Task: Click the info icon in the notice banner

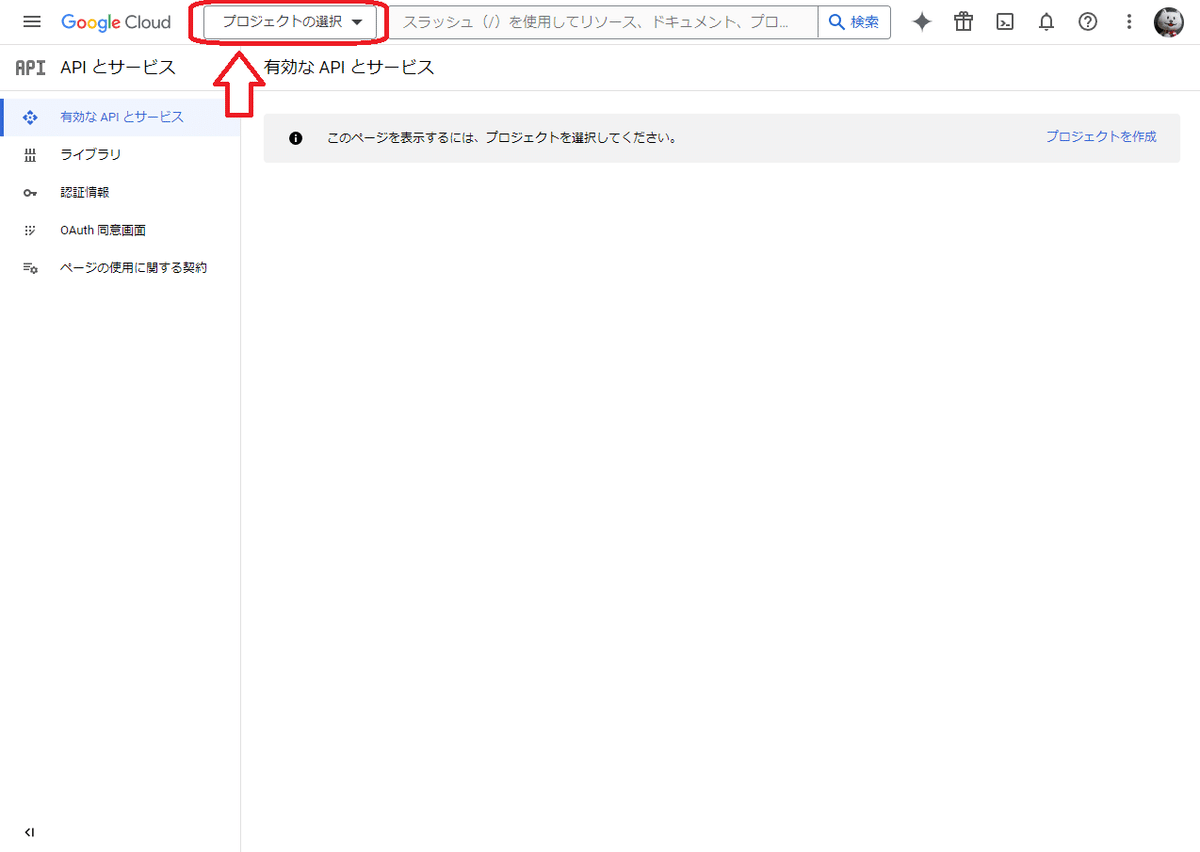Action: coord(295,138)
